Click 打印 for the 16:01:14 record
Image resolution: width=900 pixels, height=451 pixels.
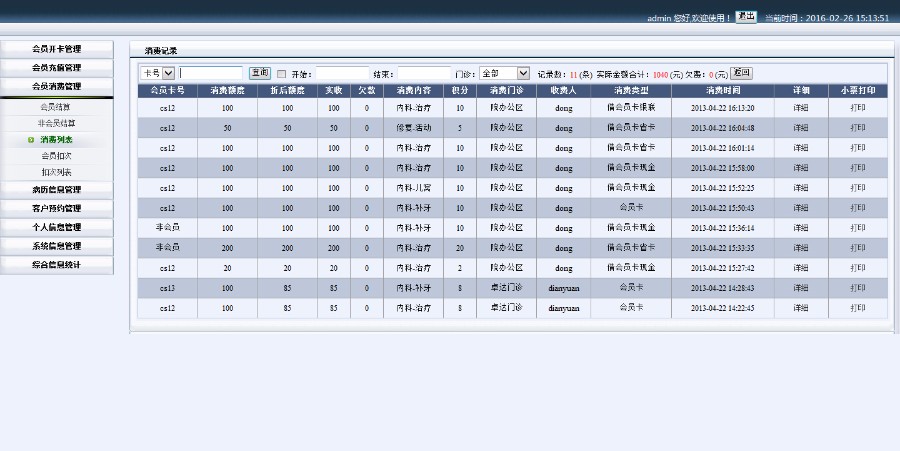pyautogui.click(x=858, y=148)
